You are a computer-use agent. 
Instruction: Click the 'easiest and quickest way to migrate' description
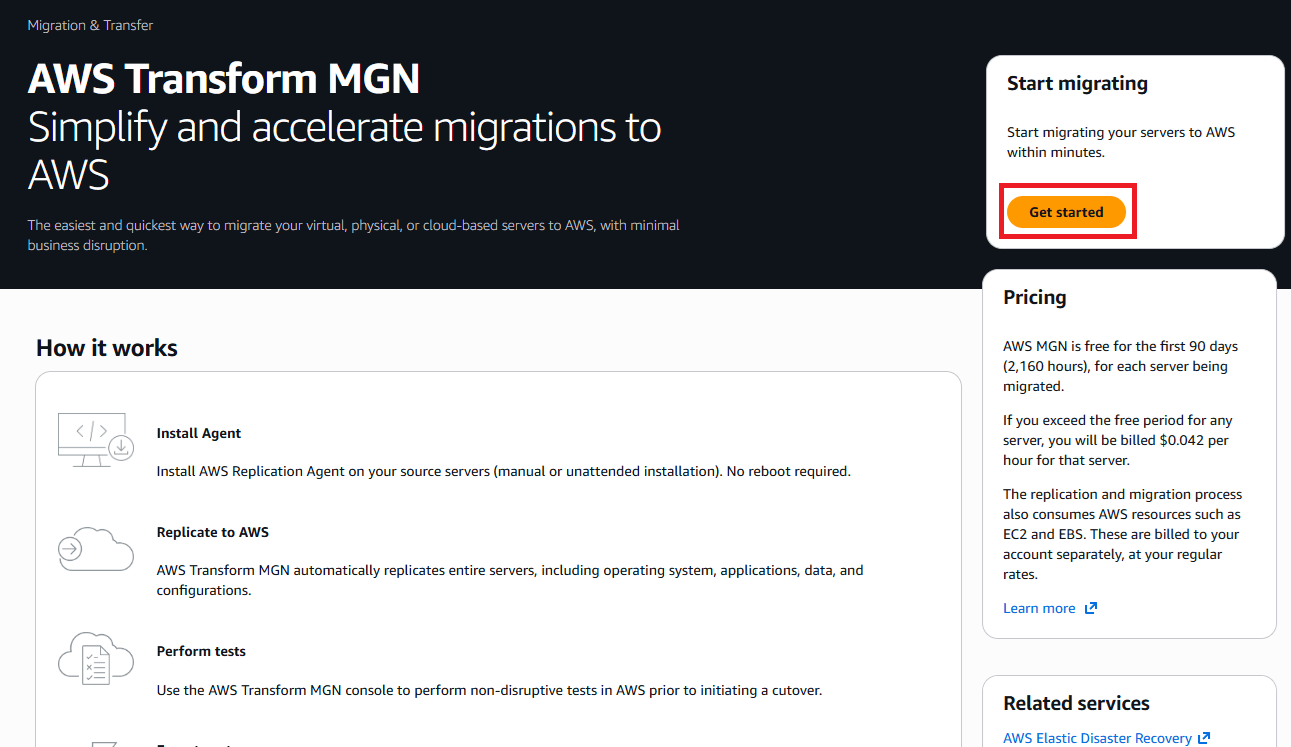click(353, 235)
